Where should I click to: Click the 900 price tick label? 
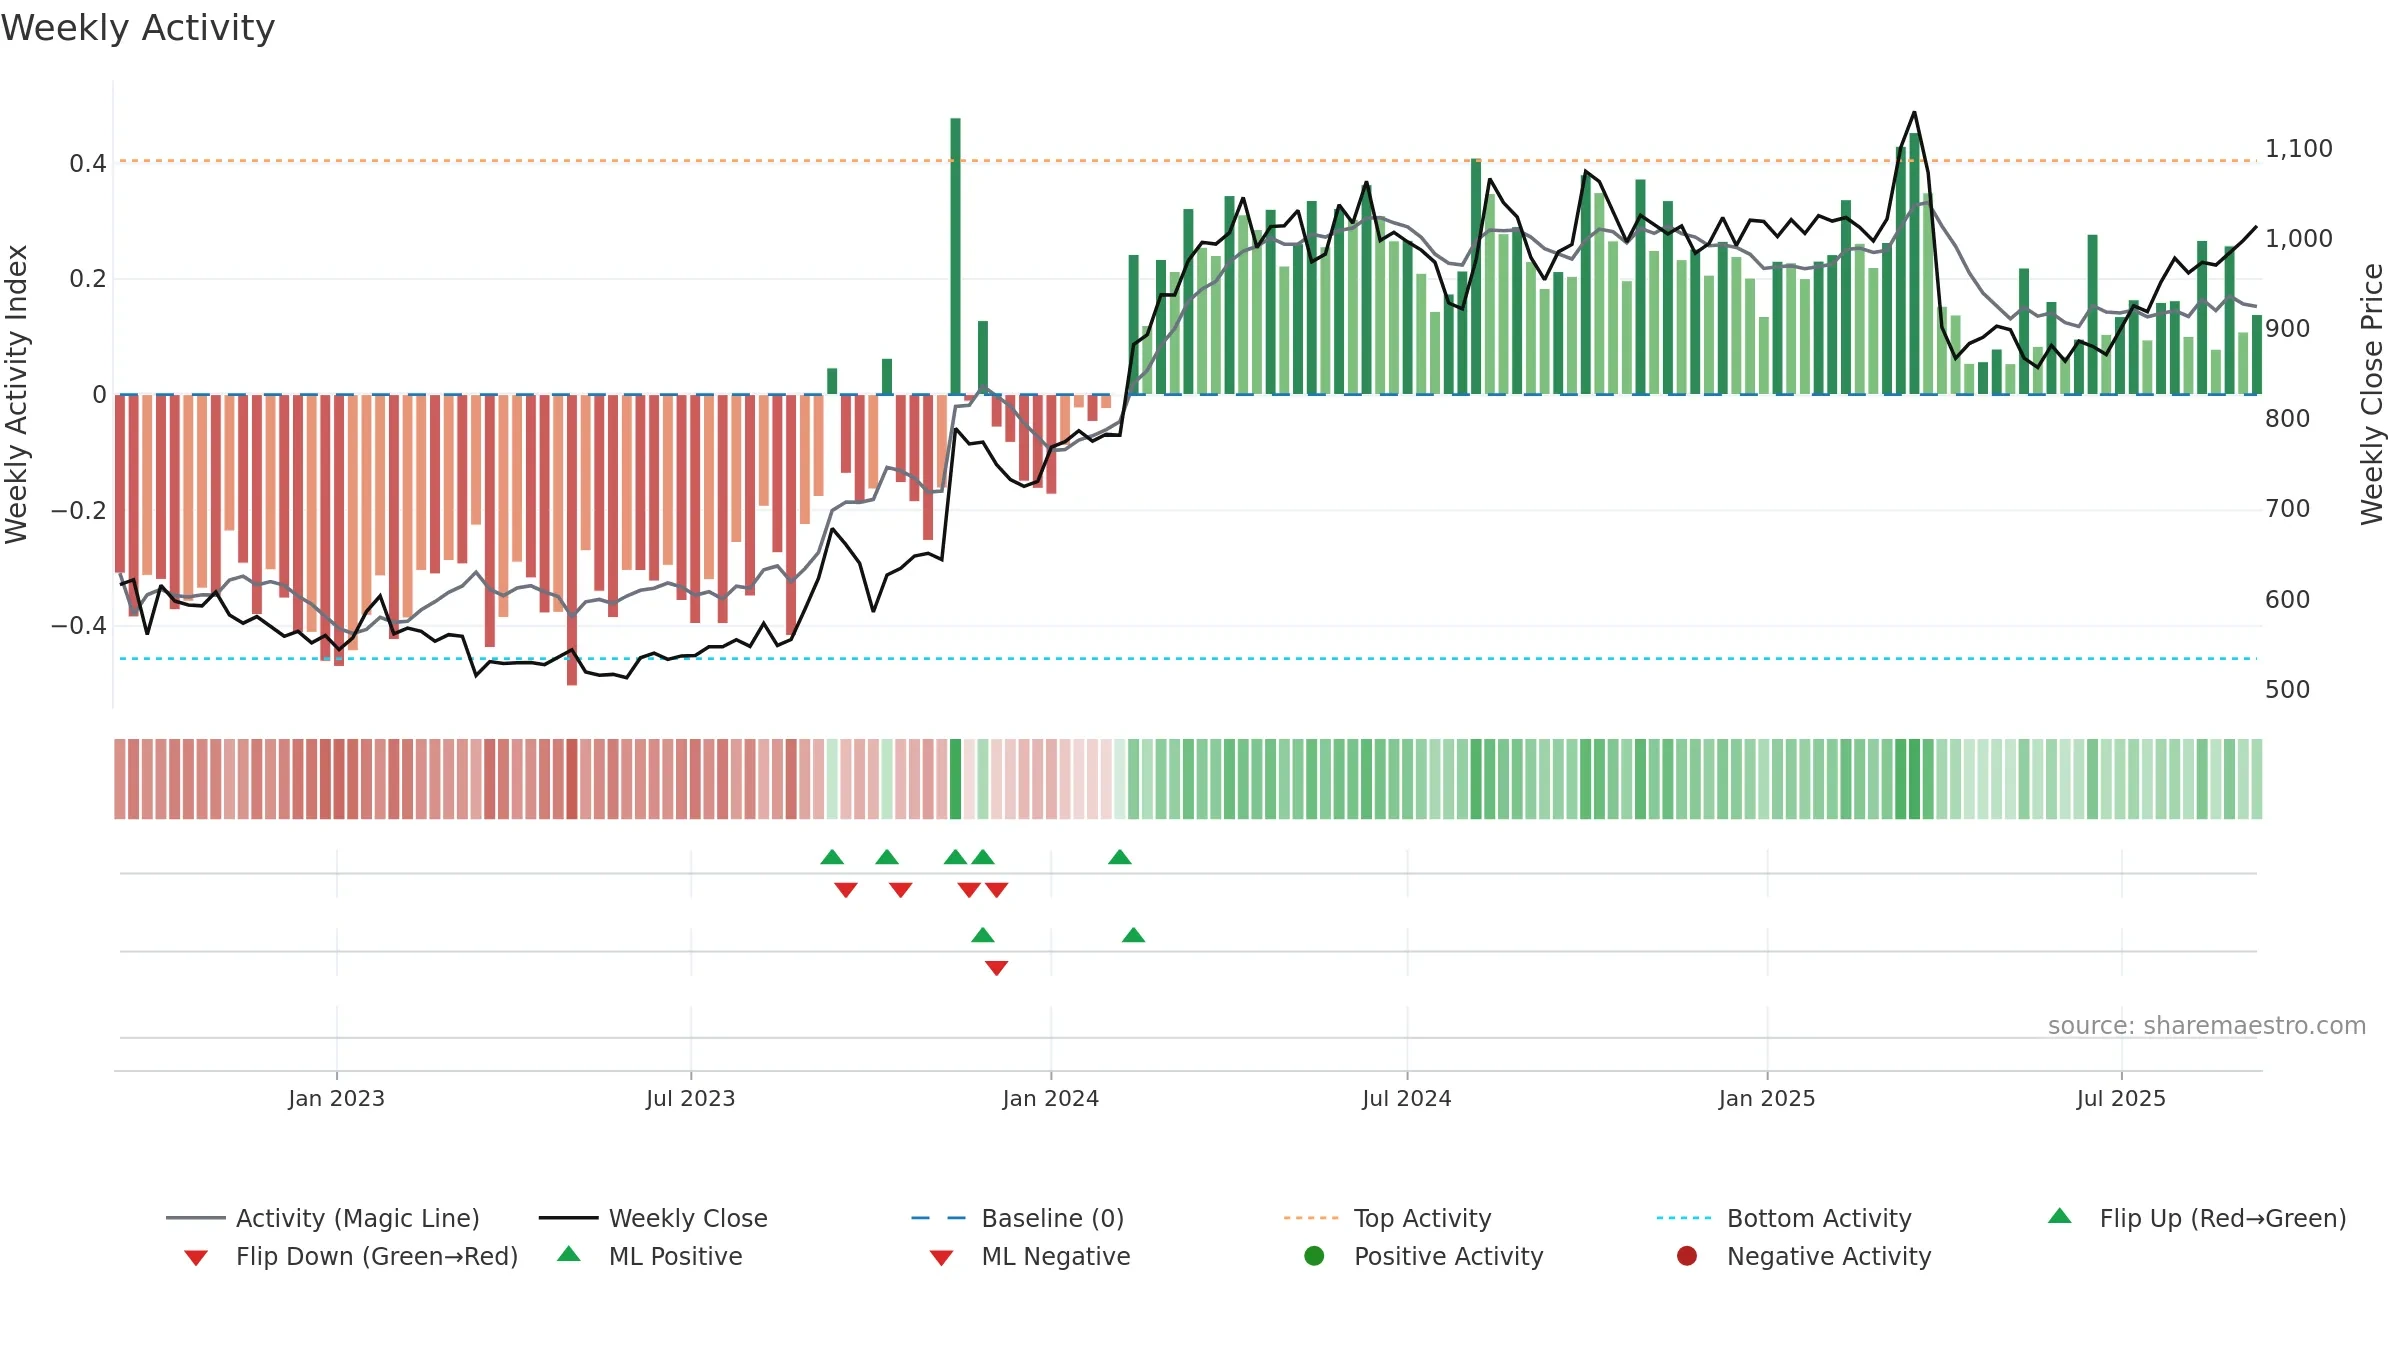2288,328
